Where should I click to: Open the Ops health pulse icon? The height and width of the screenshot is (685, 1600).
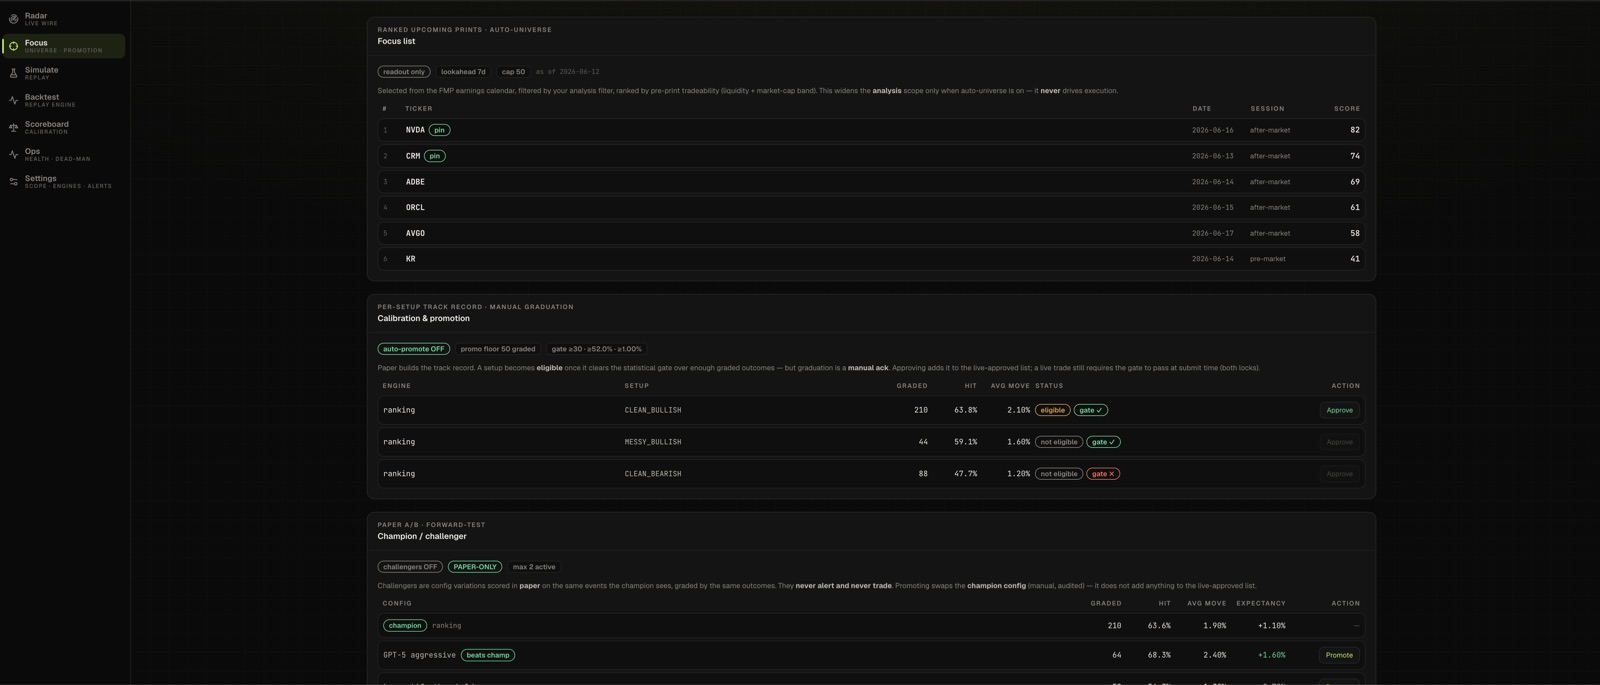tap(14, 154)
